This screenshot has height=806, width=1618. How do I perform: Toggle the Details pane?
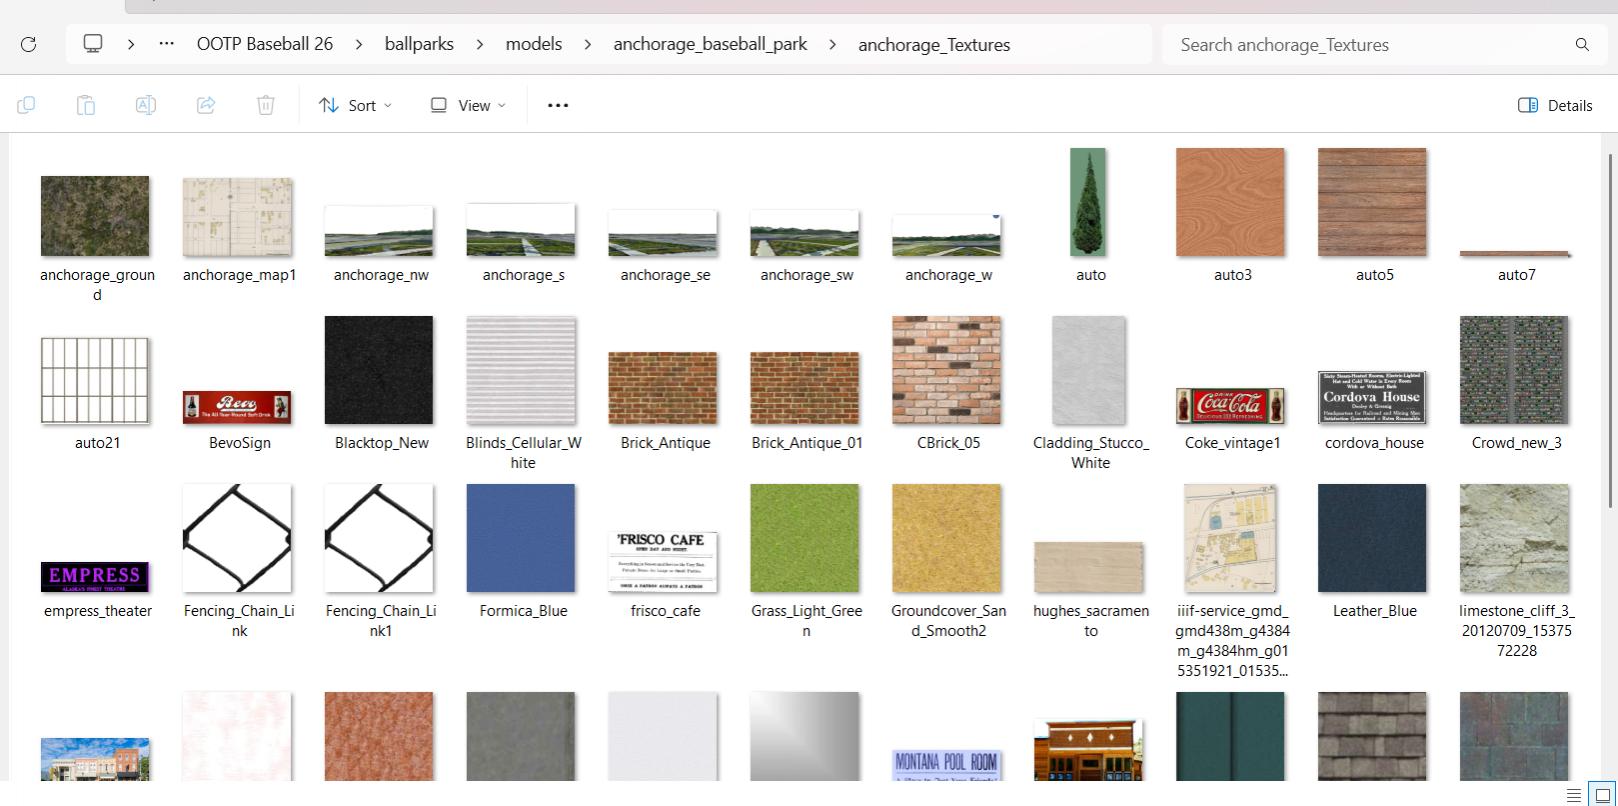click(x=1555, y=105)
